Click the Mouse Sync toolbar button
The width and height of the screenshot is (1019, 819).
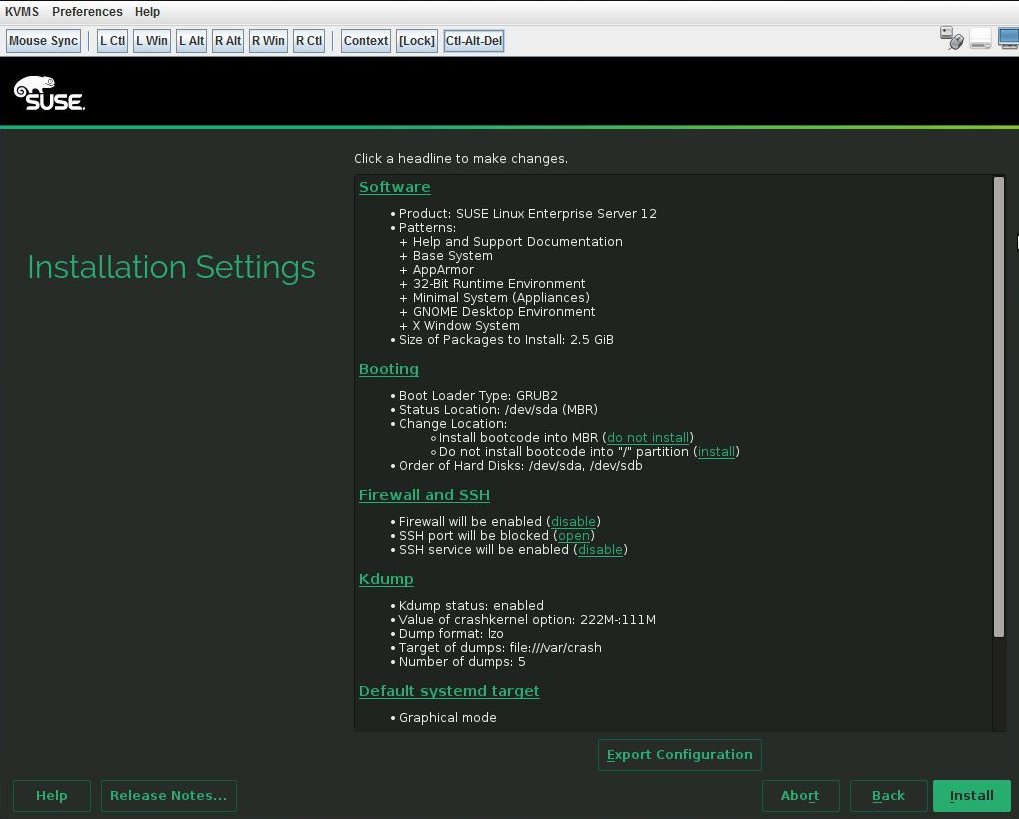[x=43, y=40]
